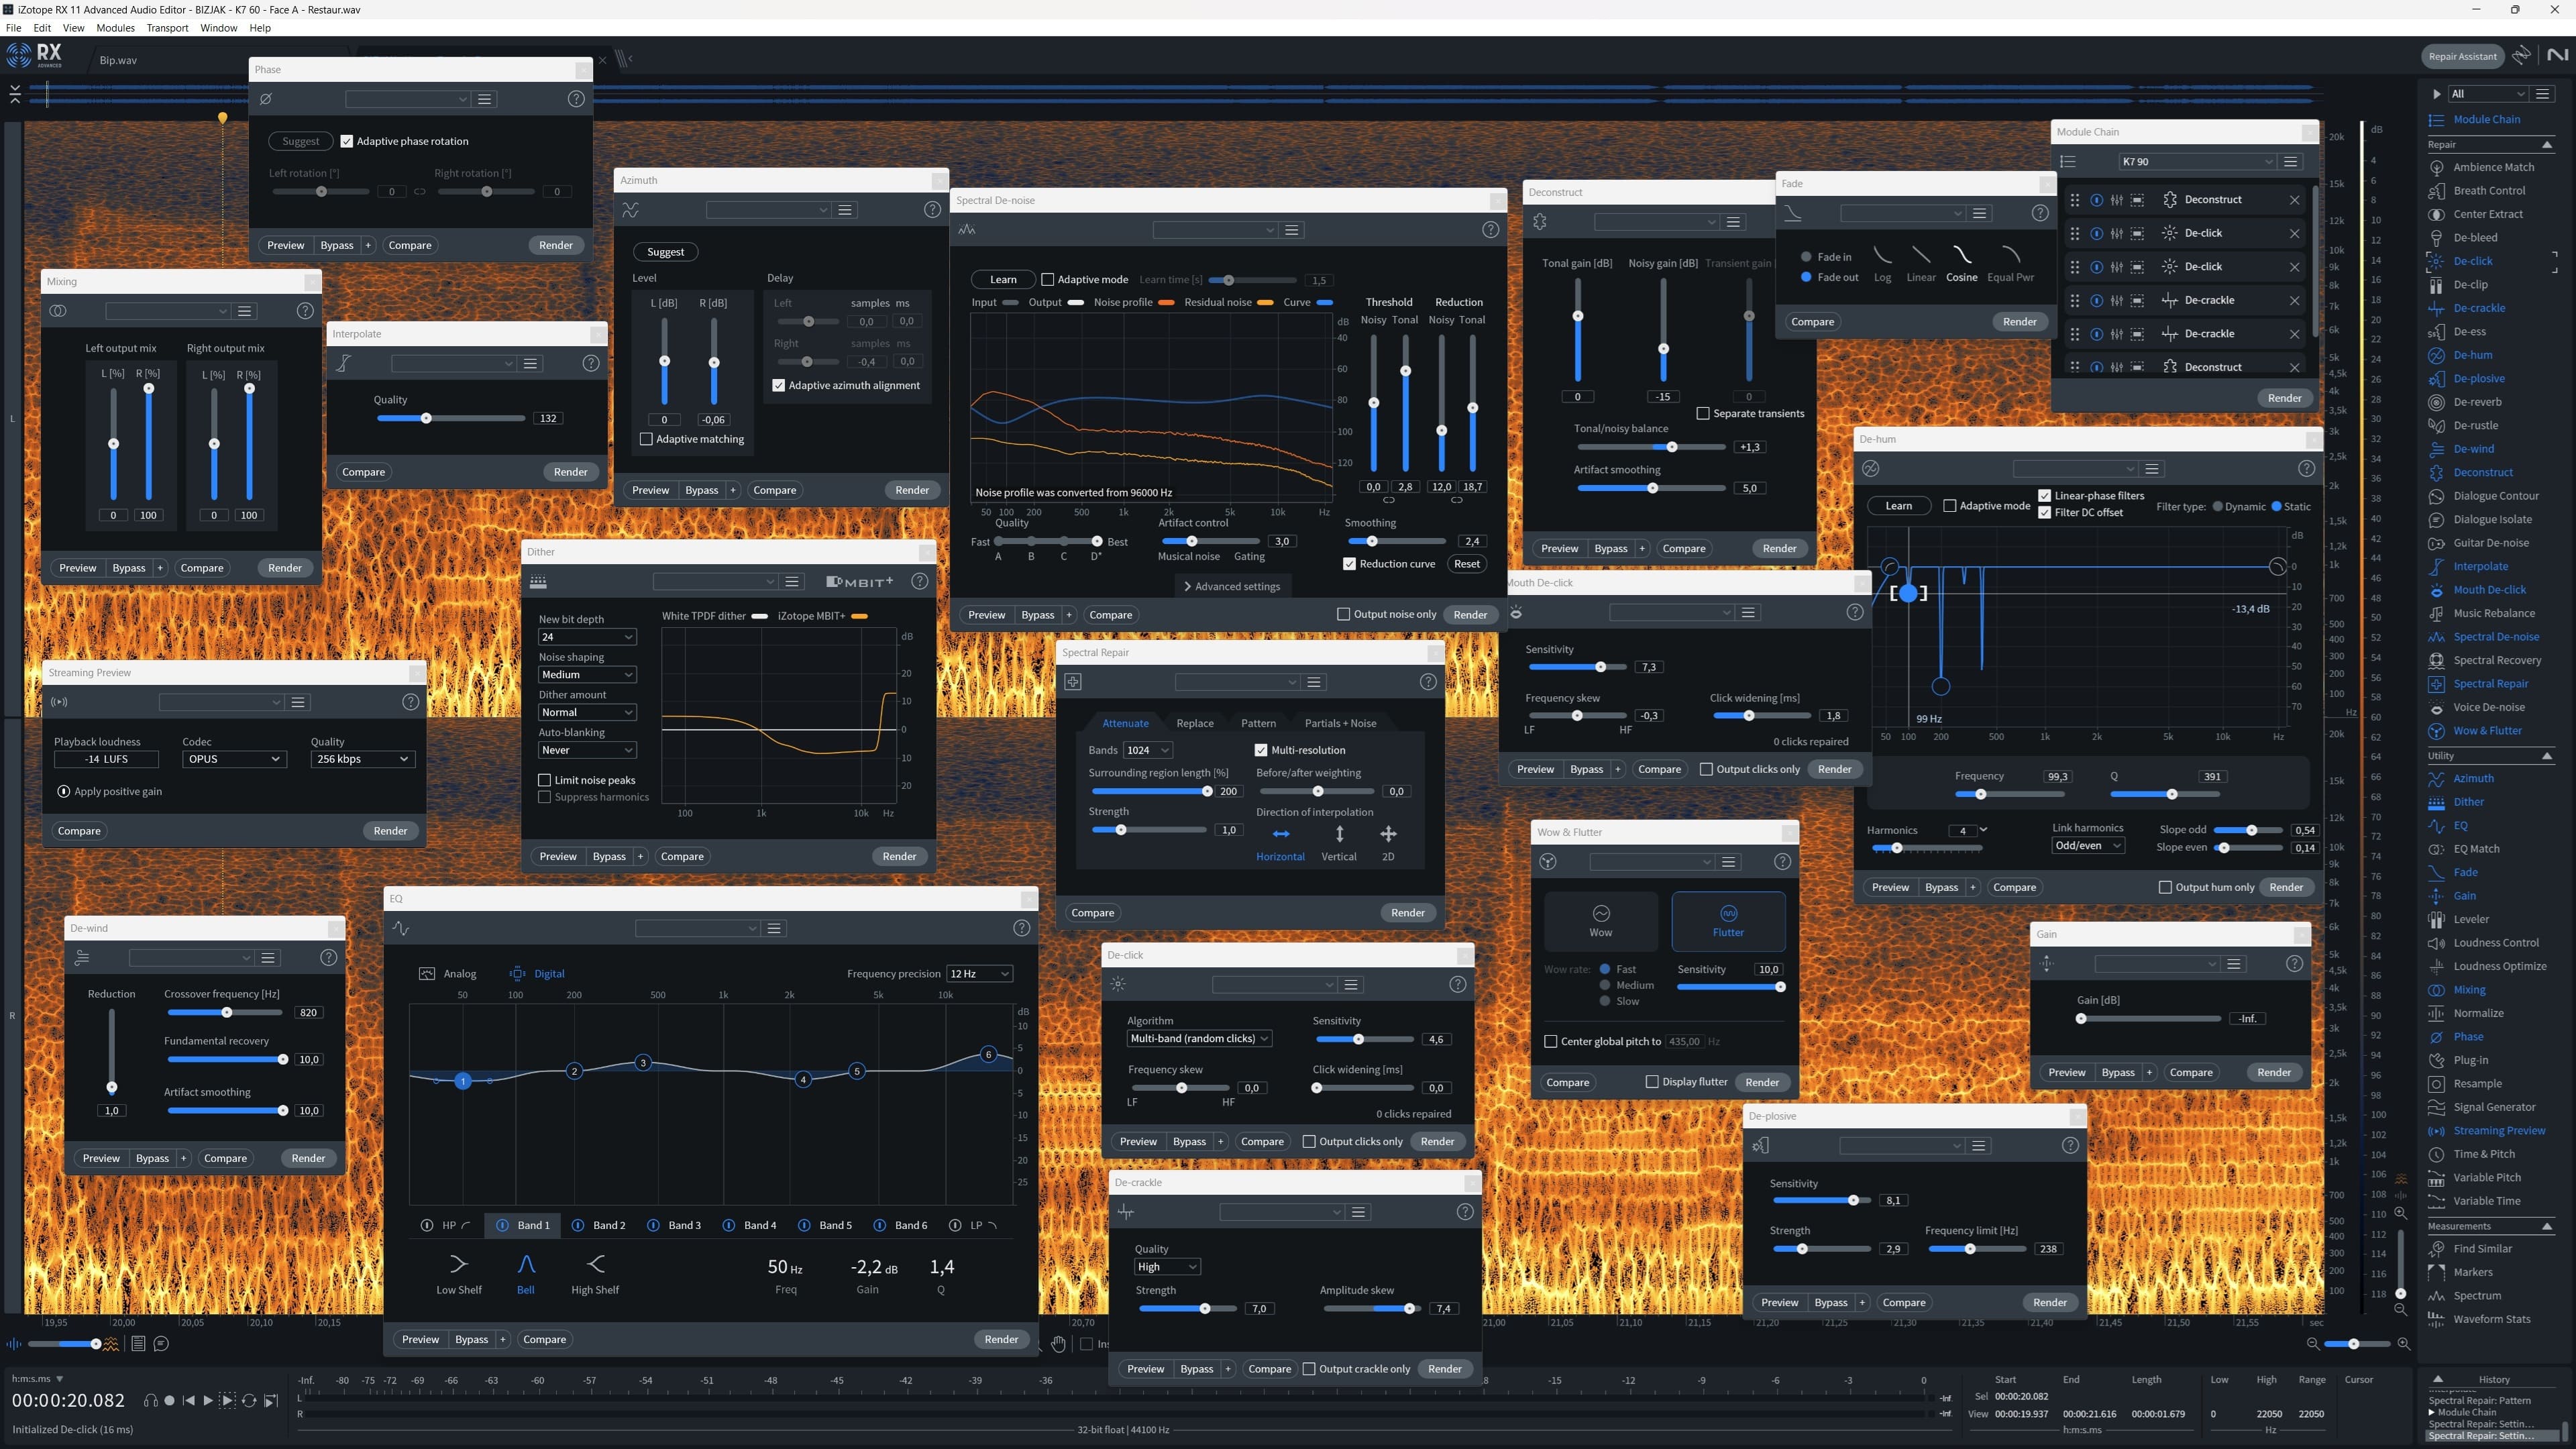Select High Shelf filter shape in EQ
Viewport: 2576px width, 1449px height.
click(x=595, y=1274)
